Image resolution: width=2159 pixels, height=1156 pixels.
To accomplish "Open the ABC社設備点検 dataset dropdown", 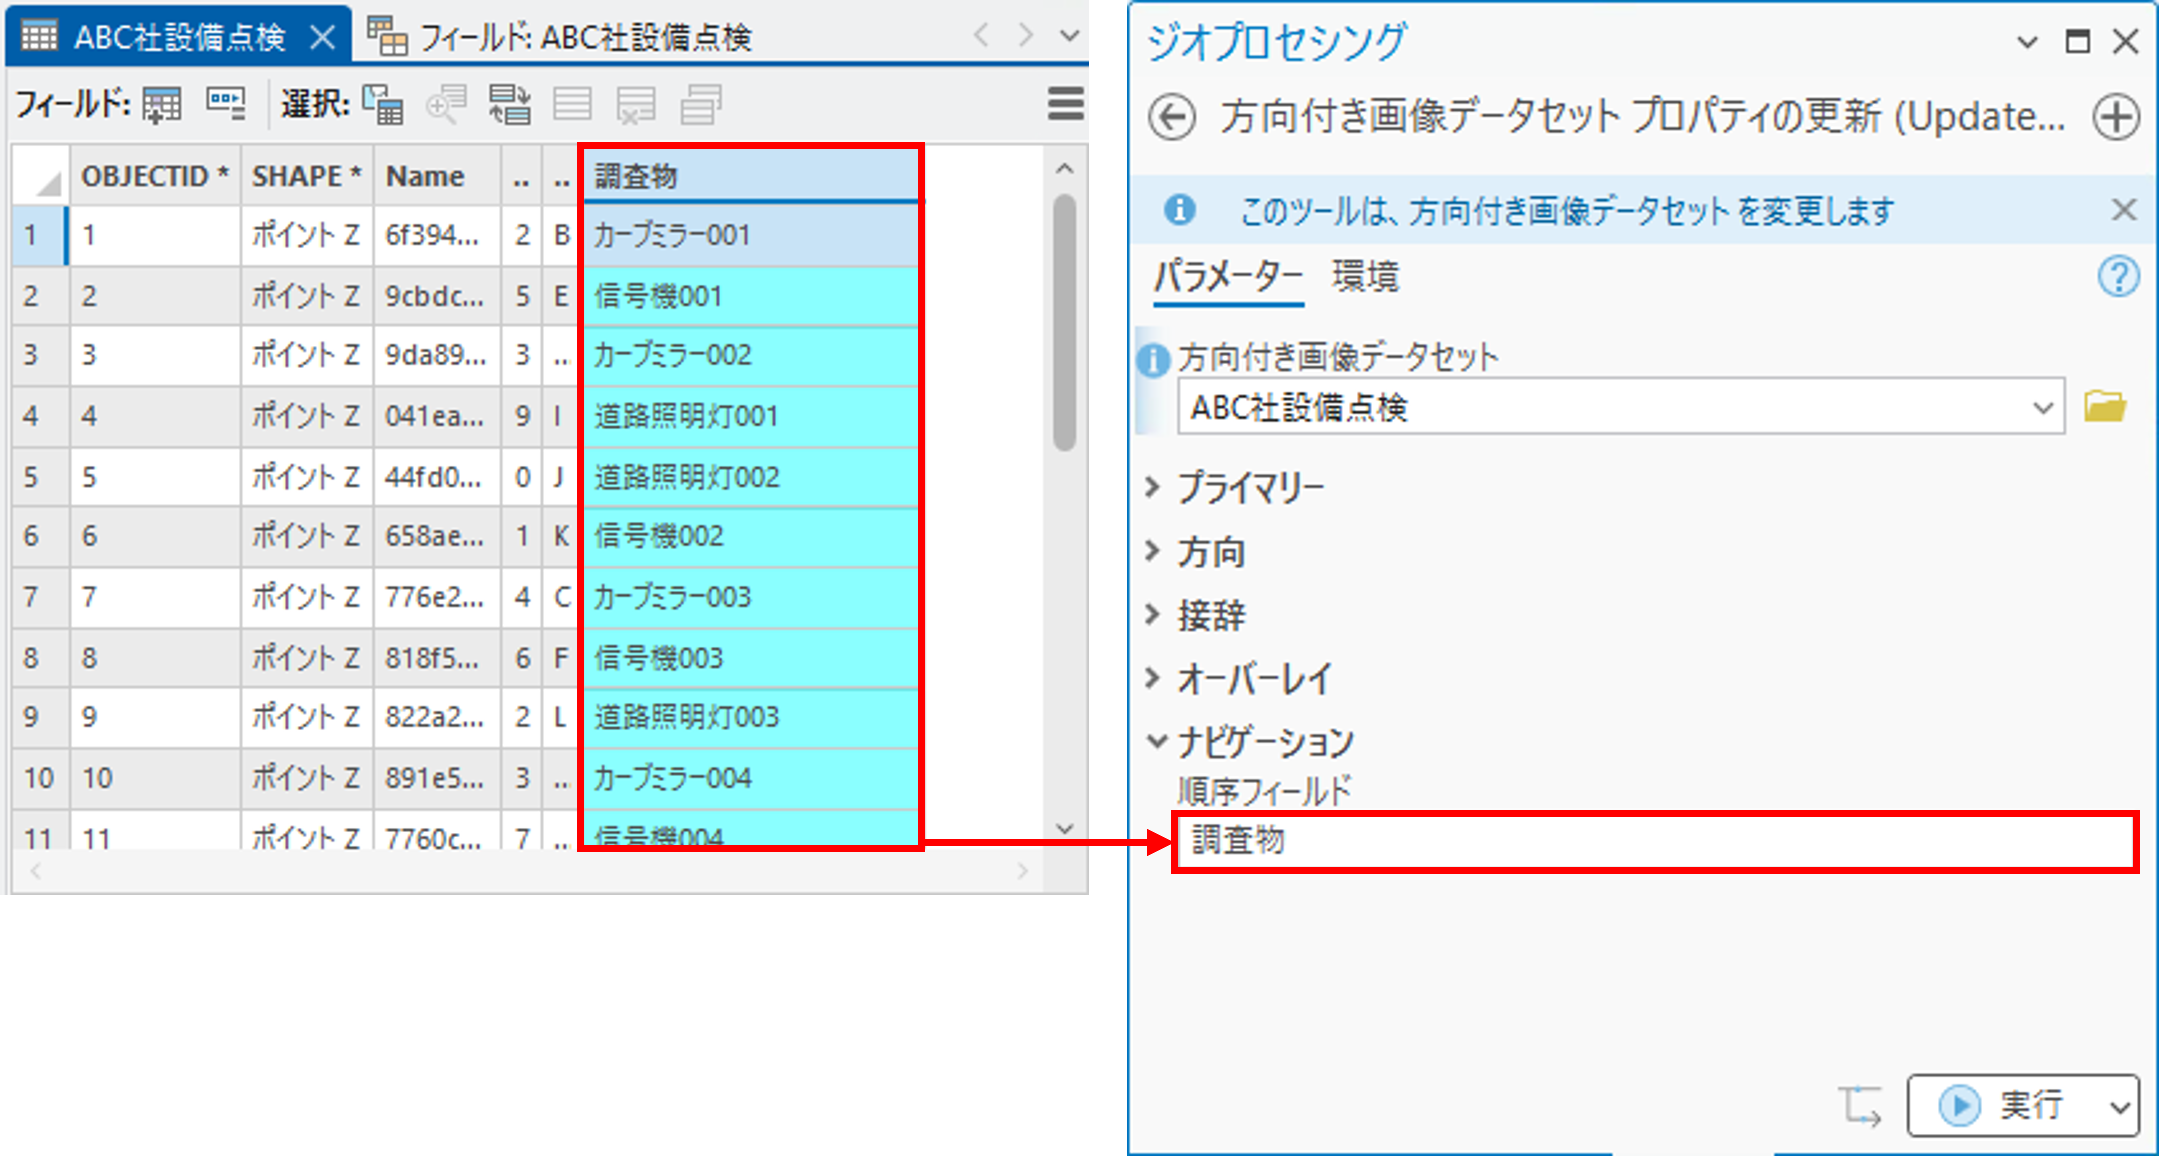I will coord(2042,407).
